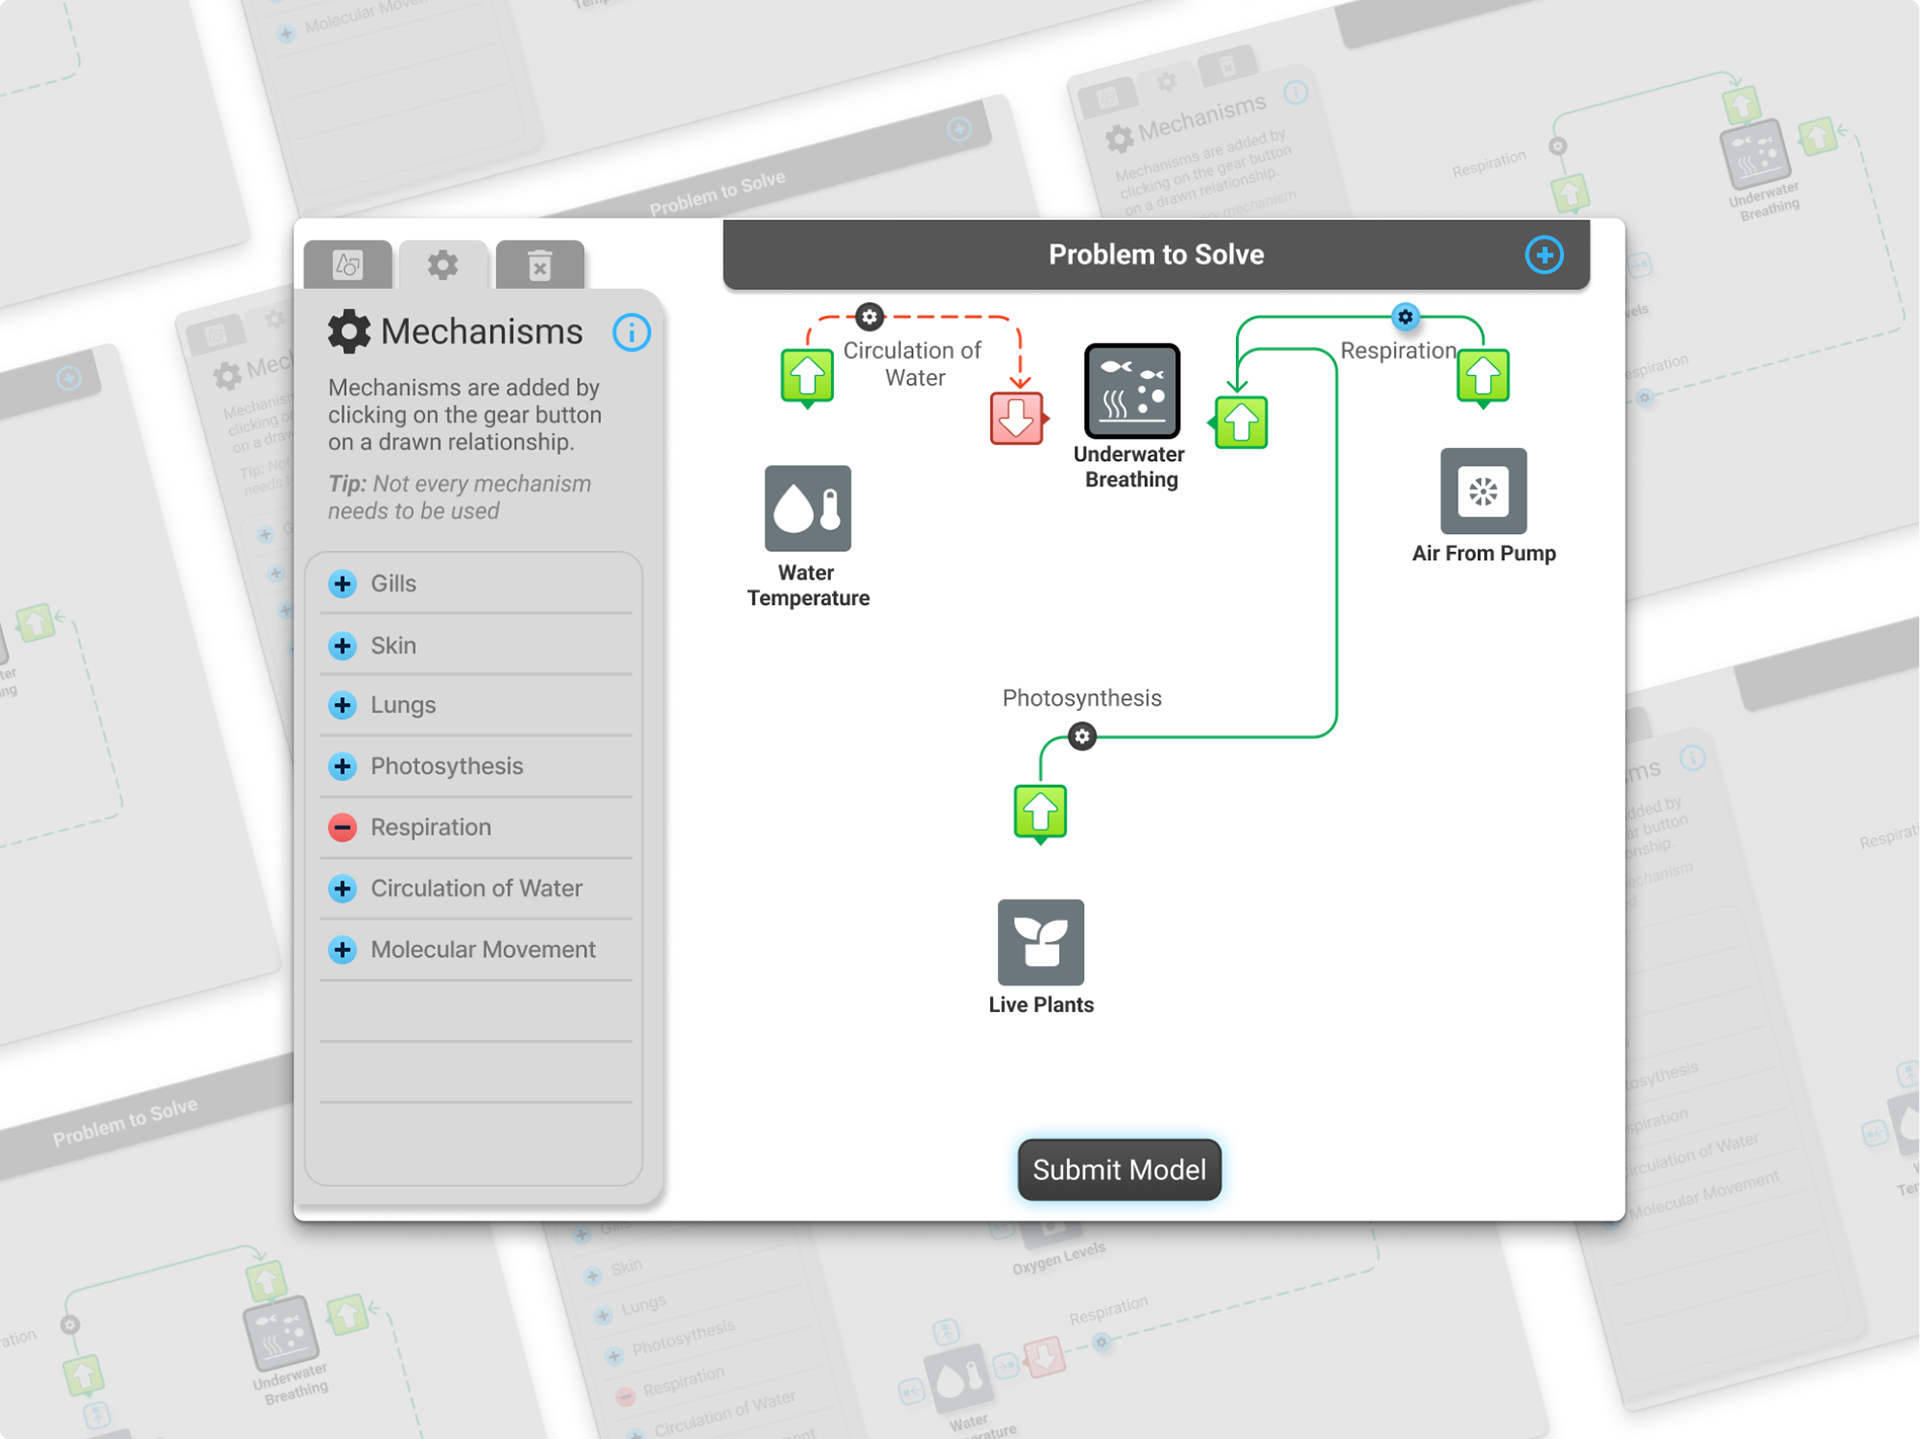Select the Underwater Breathing component icon
This screenshot has width=1920, height=1439.
tap(1131, 391)
